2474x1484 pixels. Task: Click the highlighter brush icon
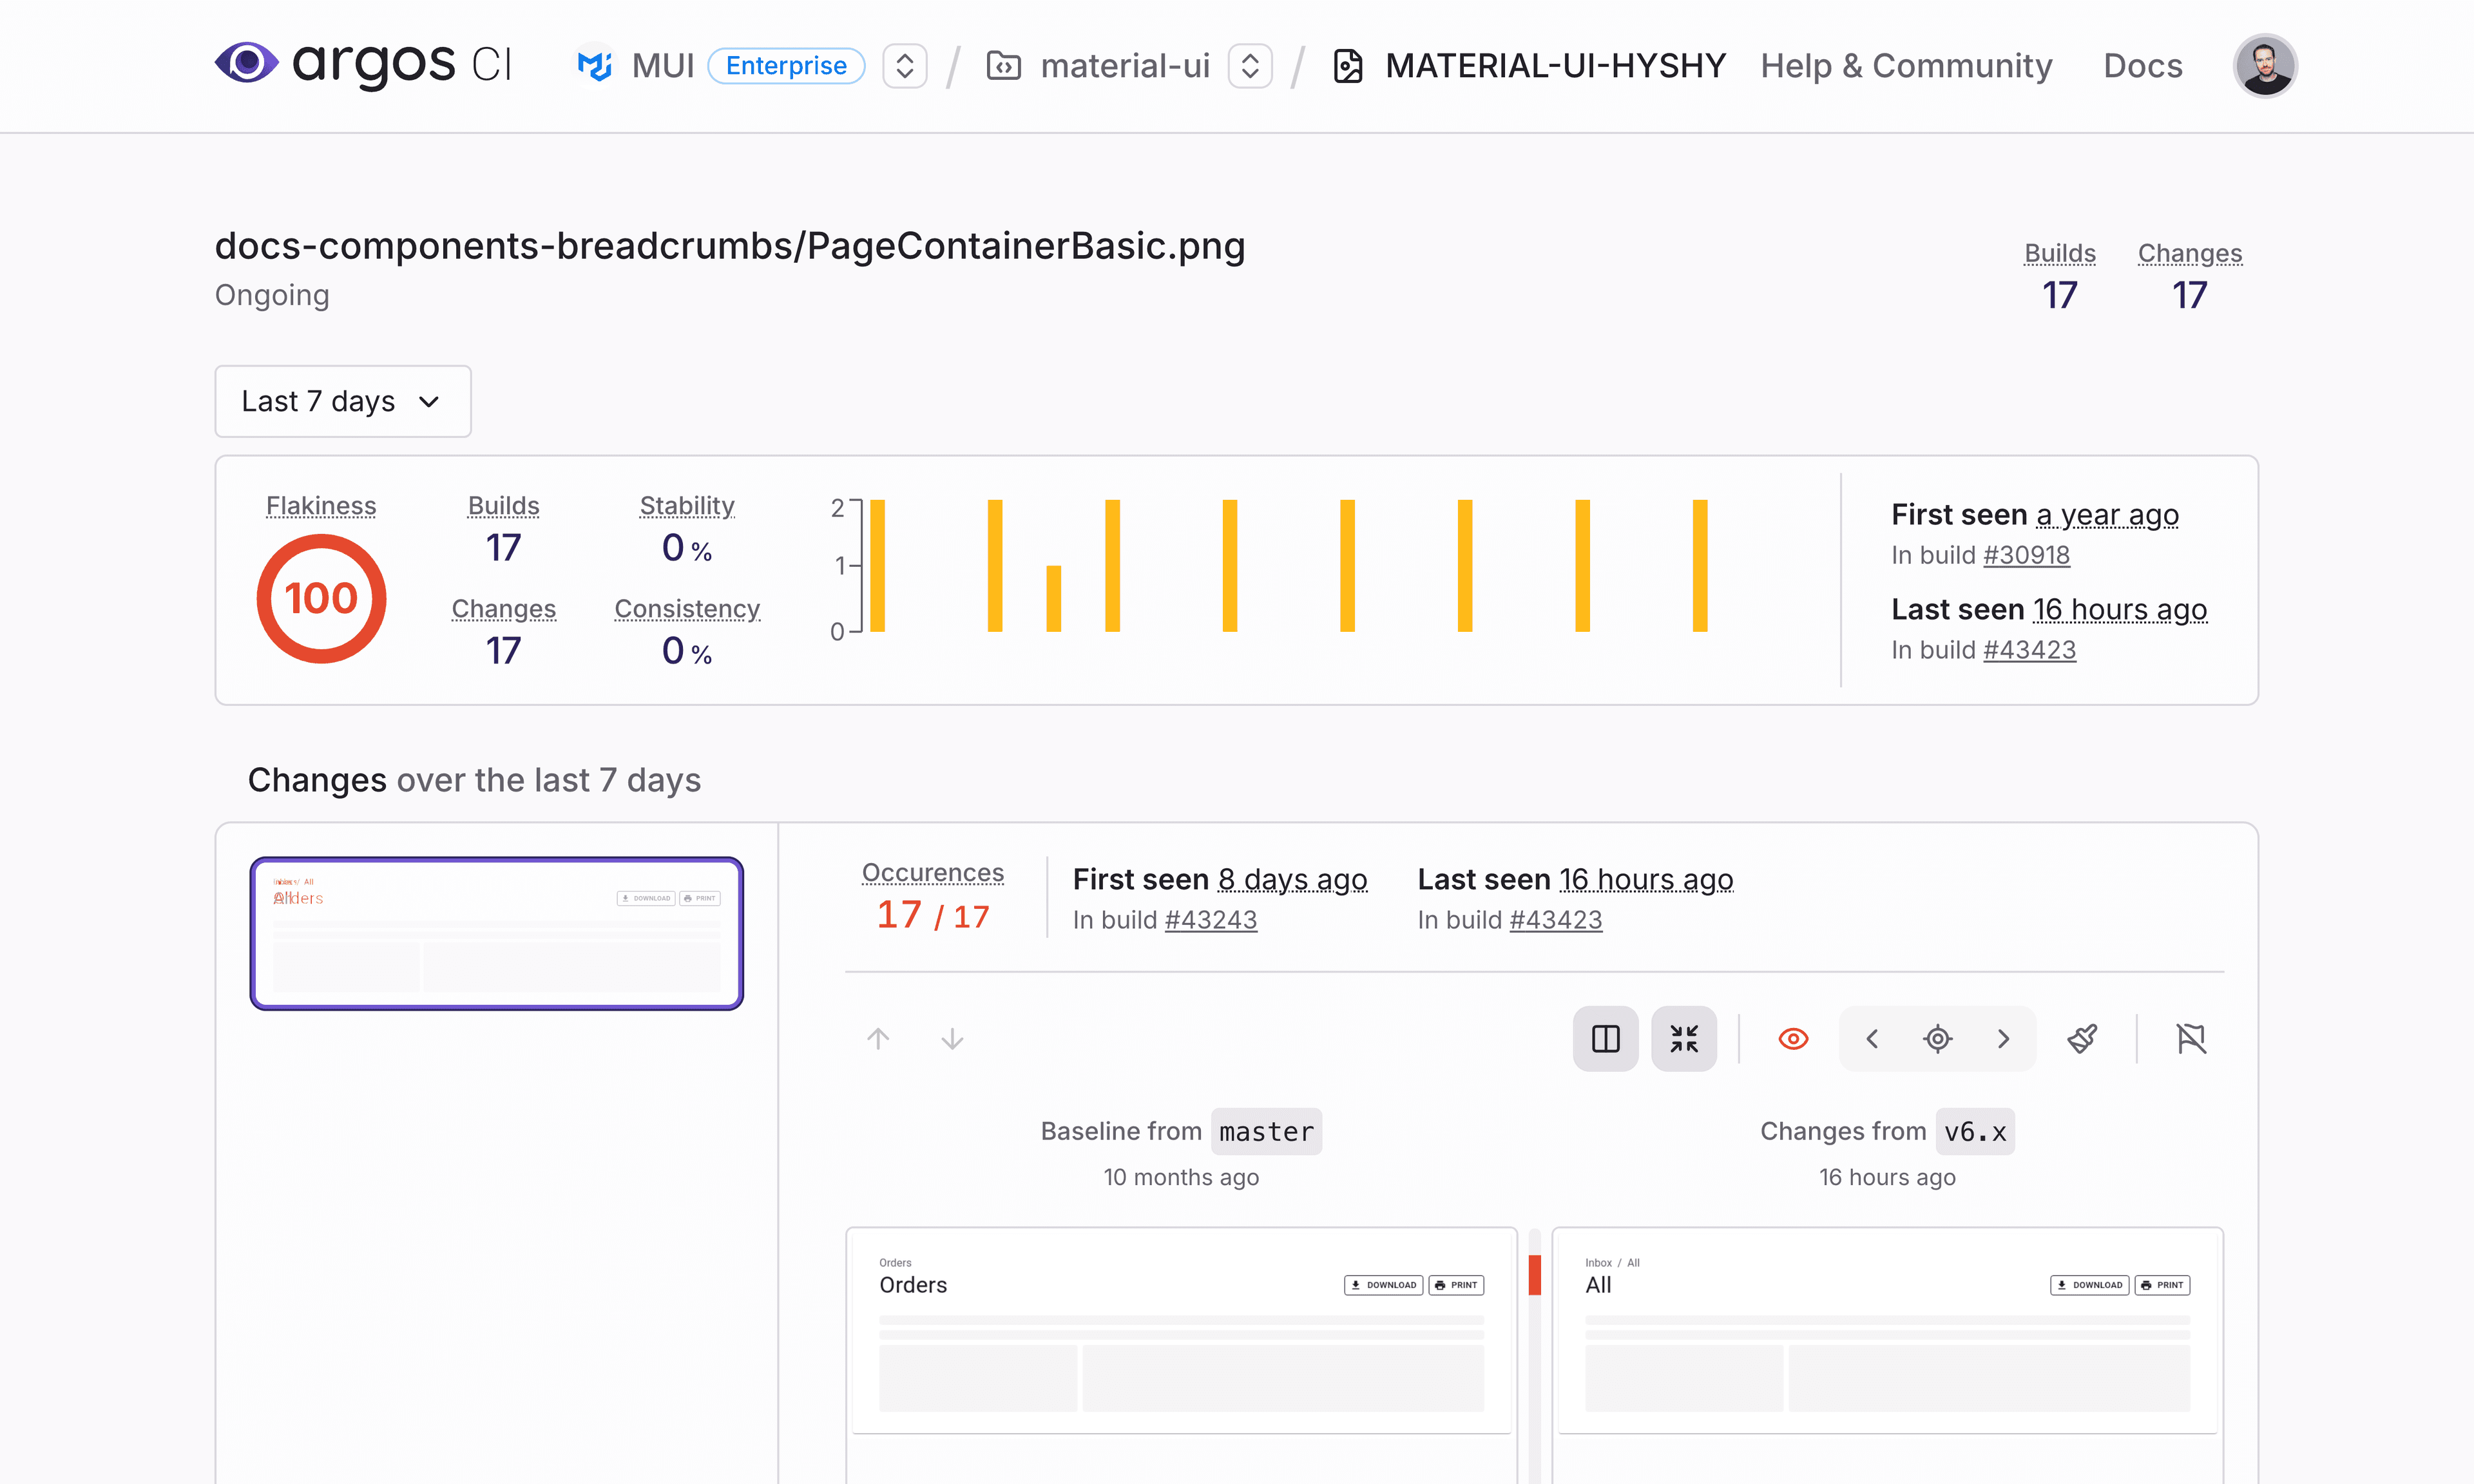coord(2082,1039)
